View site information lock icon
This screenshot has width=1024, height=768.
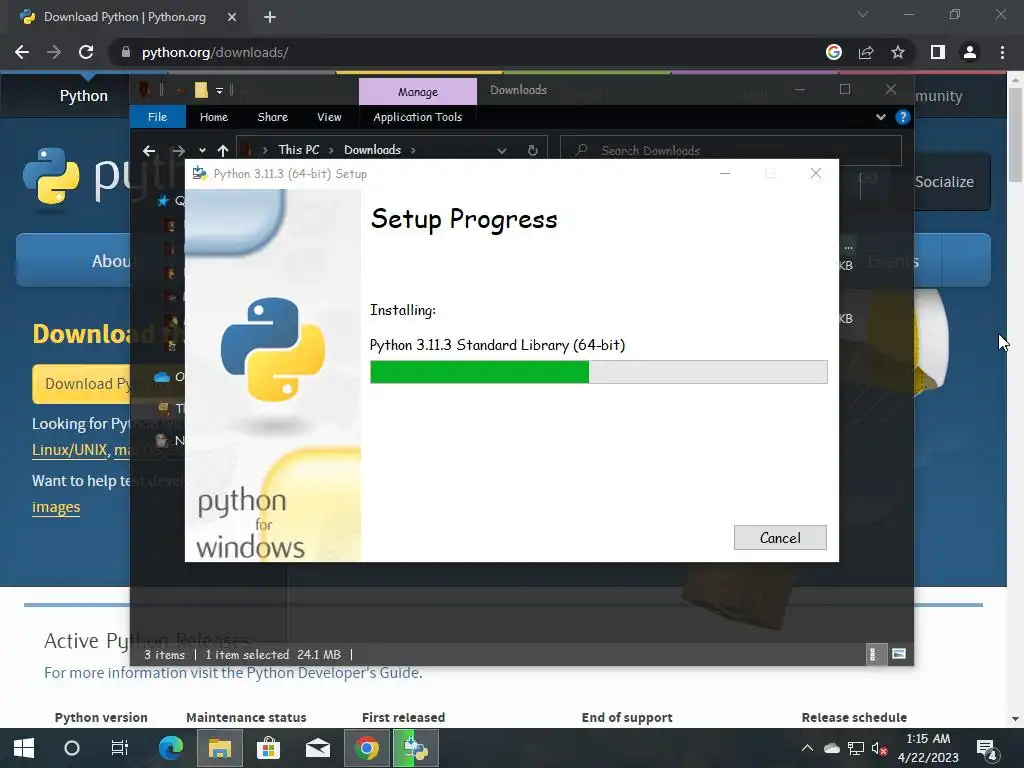pyautogui.click(x=126, y=52)
